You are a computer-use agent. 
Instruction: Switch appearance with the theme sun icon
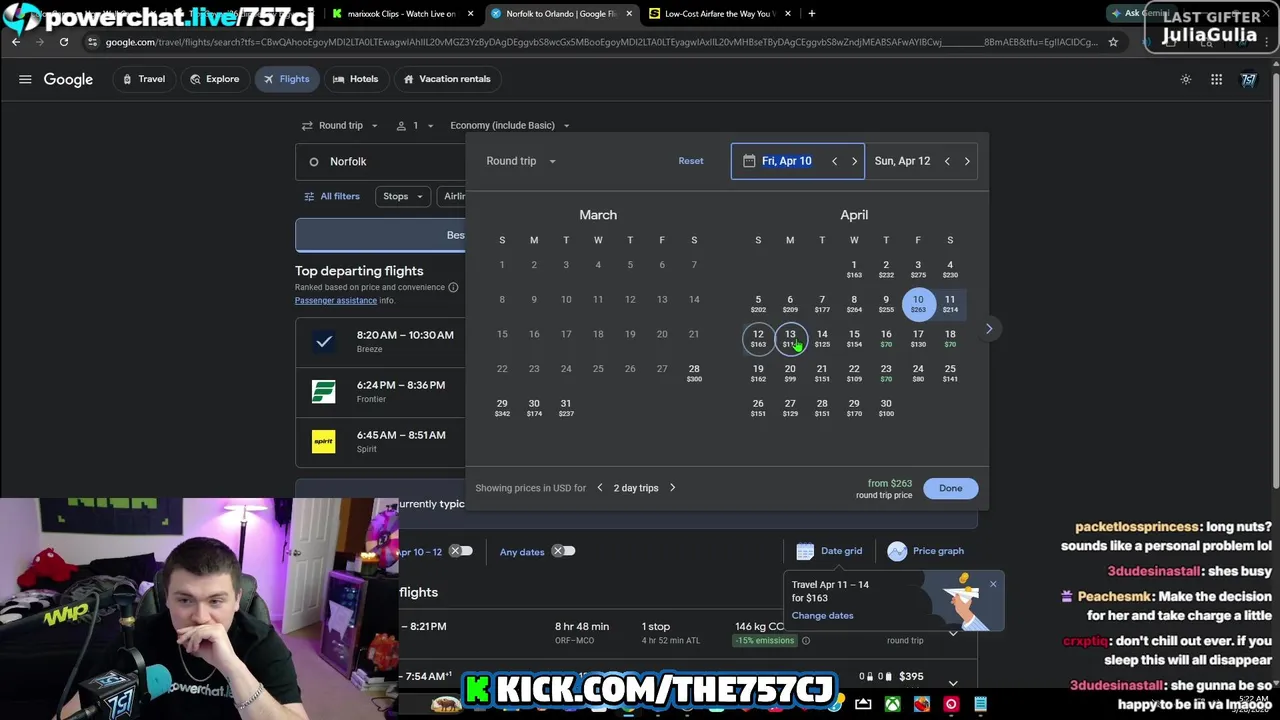click(1186, 80)
